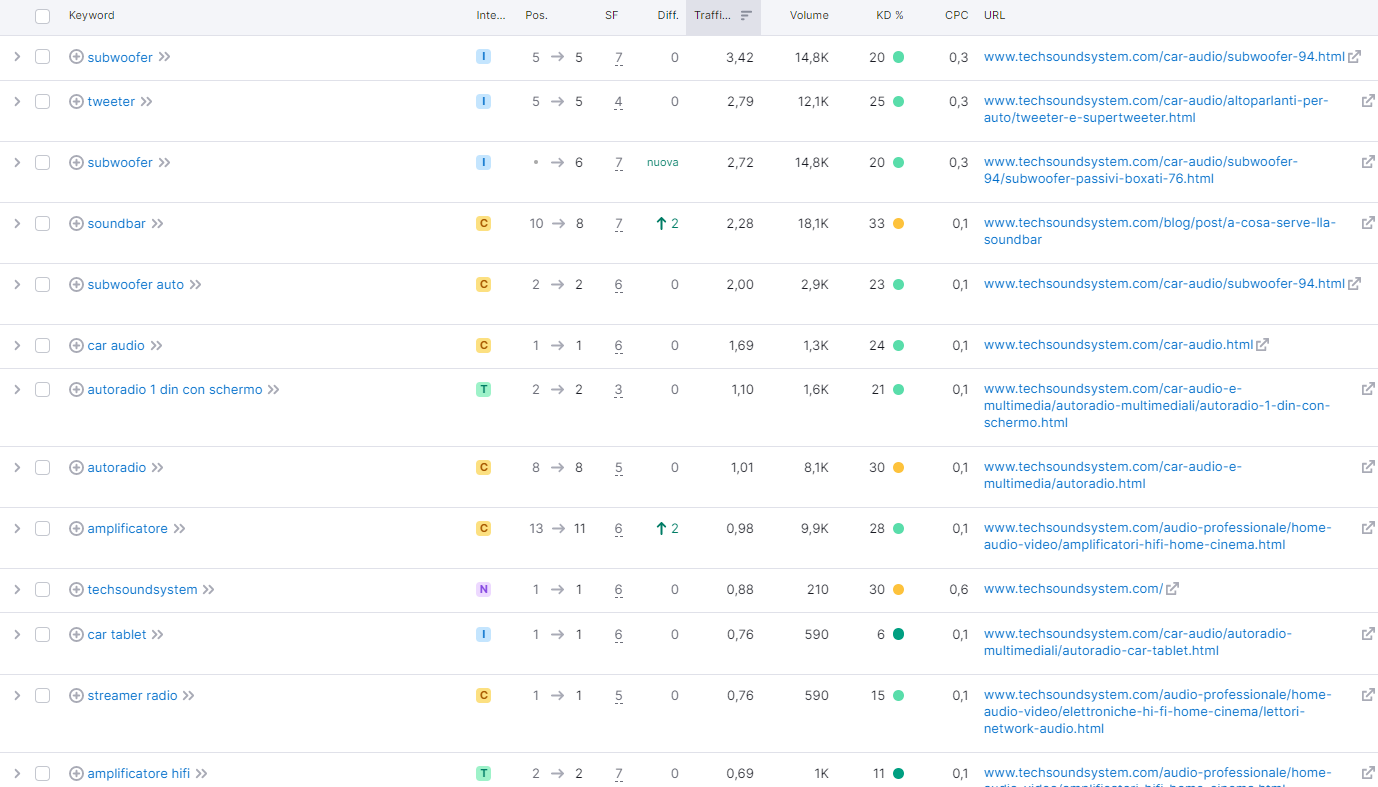Tick the amplificatore row checkbox
This screenshot has height=787, width=1378.
point(42,528)
